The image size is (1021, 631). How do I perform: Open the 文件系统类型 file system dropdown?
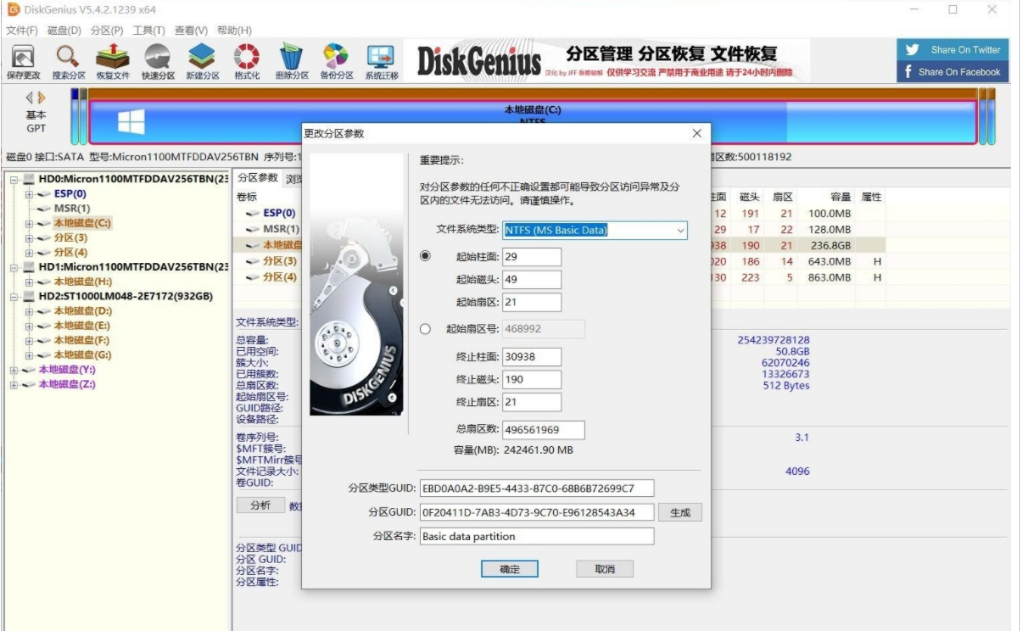click(x=679, y=230)
